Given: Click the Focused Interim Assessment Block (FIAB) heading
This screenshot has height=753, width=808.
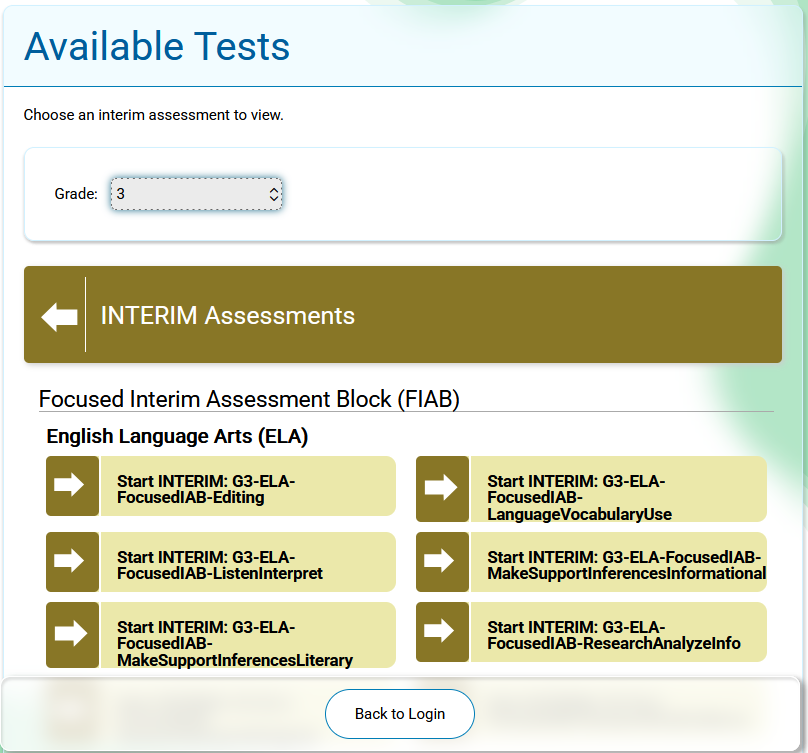Looking at the screenshot, I should (x=249, y=399).
